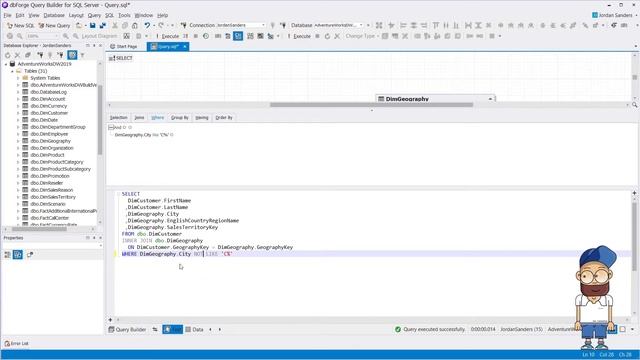Select the dbo.DimSalesTerritory table
Viewport: 640px width, 360px height.
coord(53,197)
